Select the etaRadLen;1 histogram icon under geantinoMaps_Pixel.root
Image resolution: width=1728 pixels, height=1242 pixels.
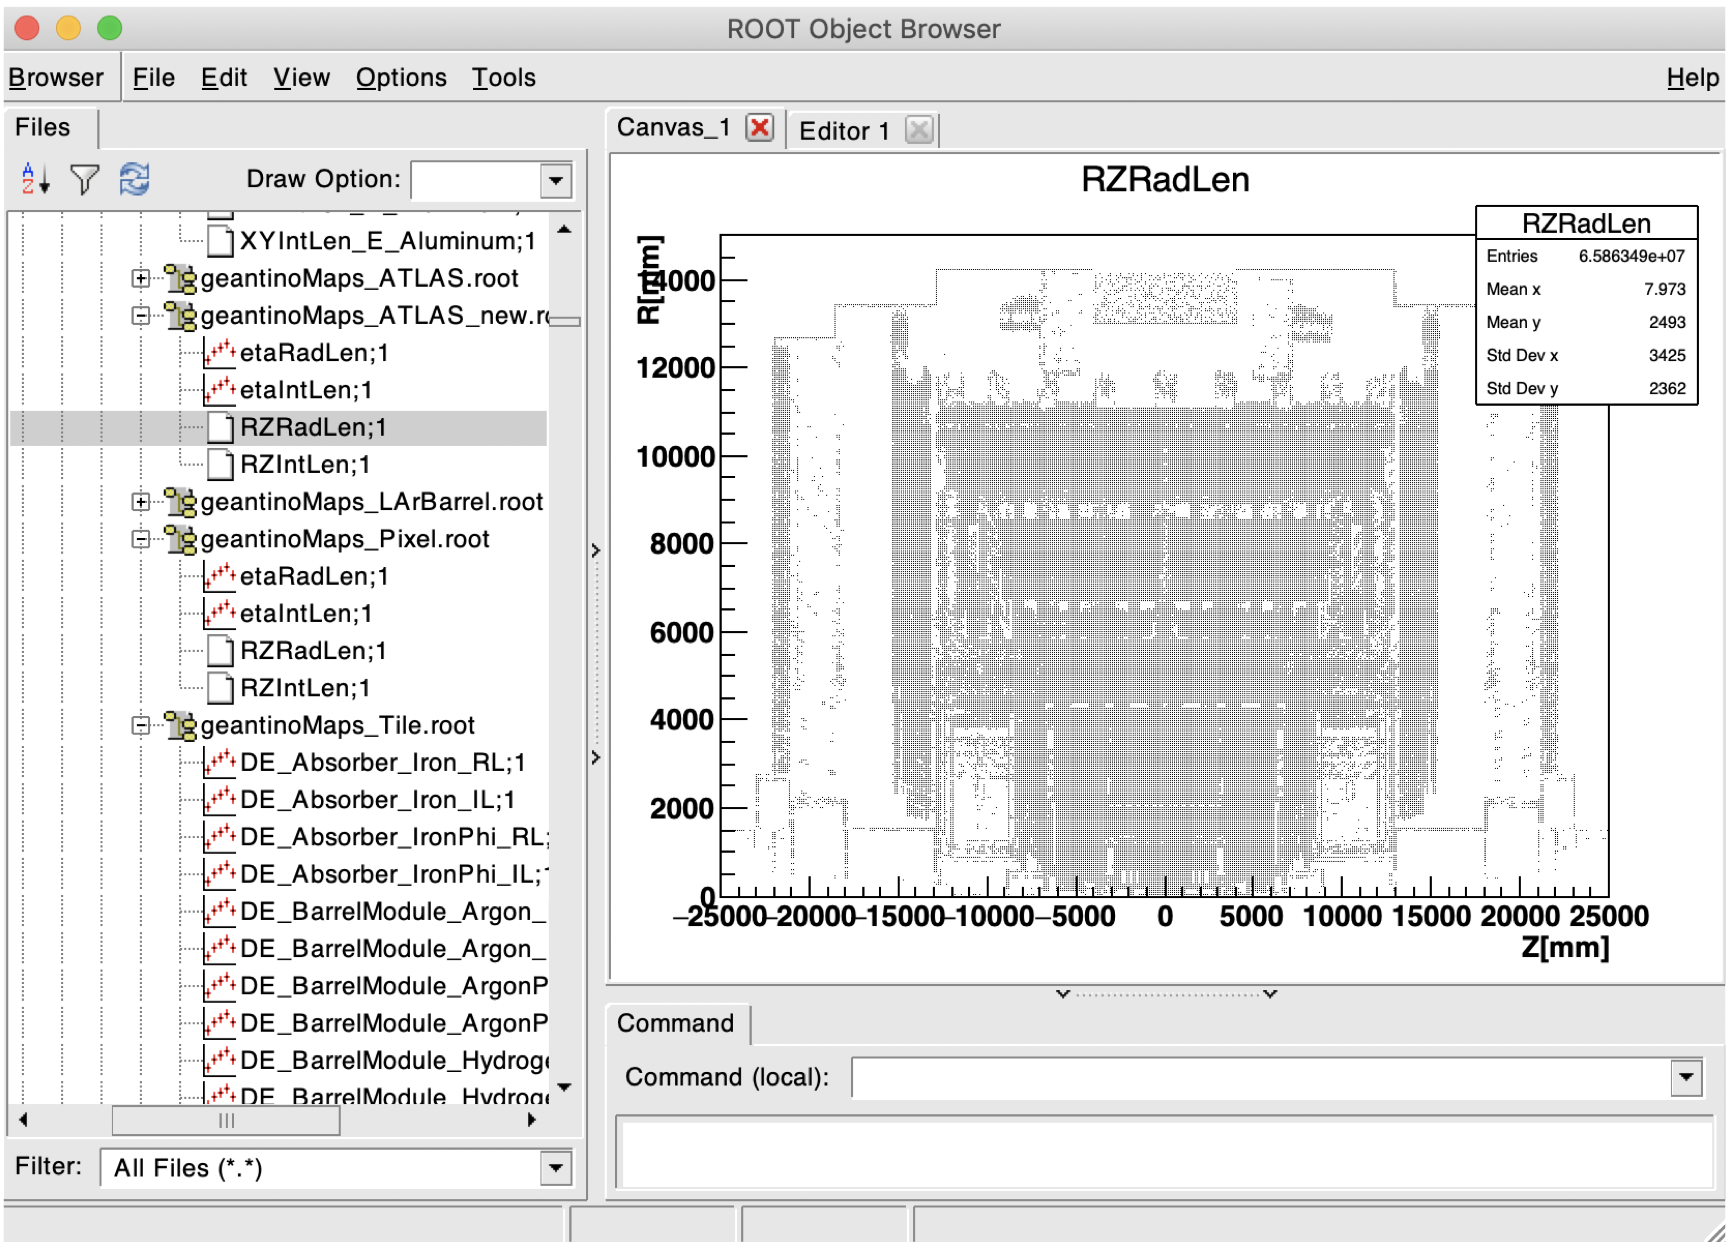click(x=219, y=576)
